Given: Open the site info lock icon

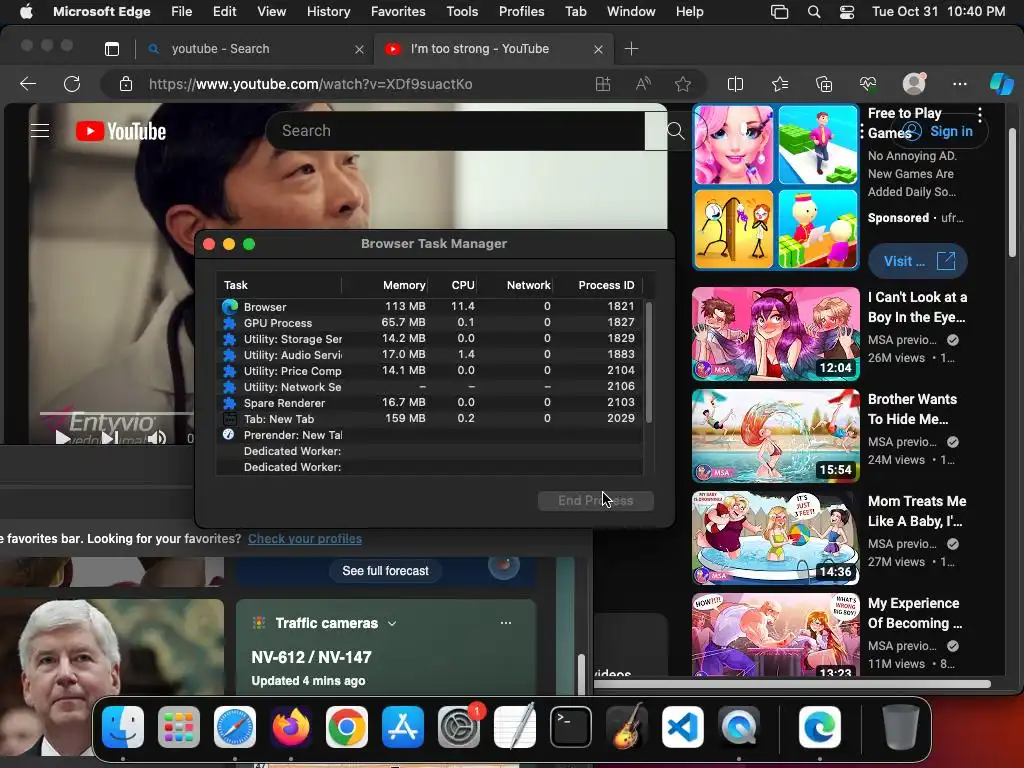Looking at the screenshot, I should click(x=125, y=84).
